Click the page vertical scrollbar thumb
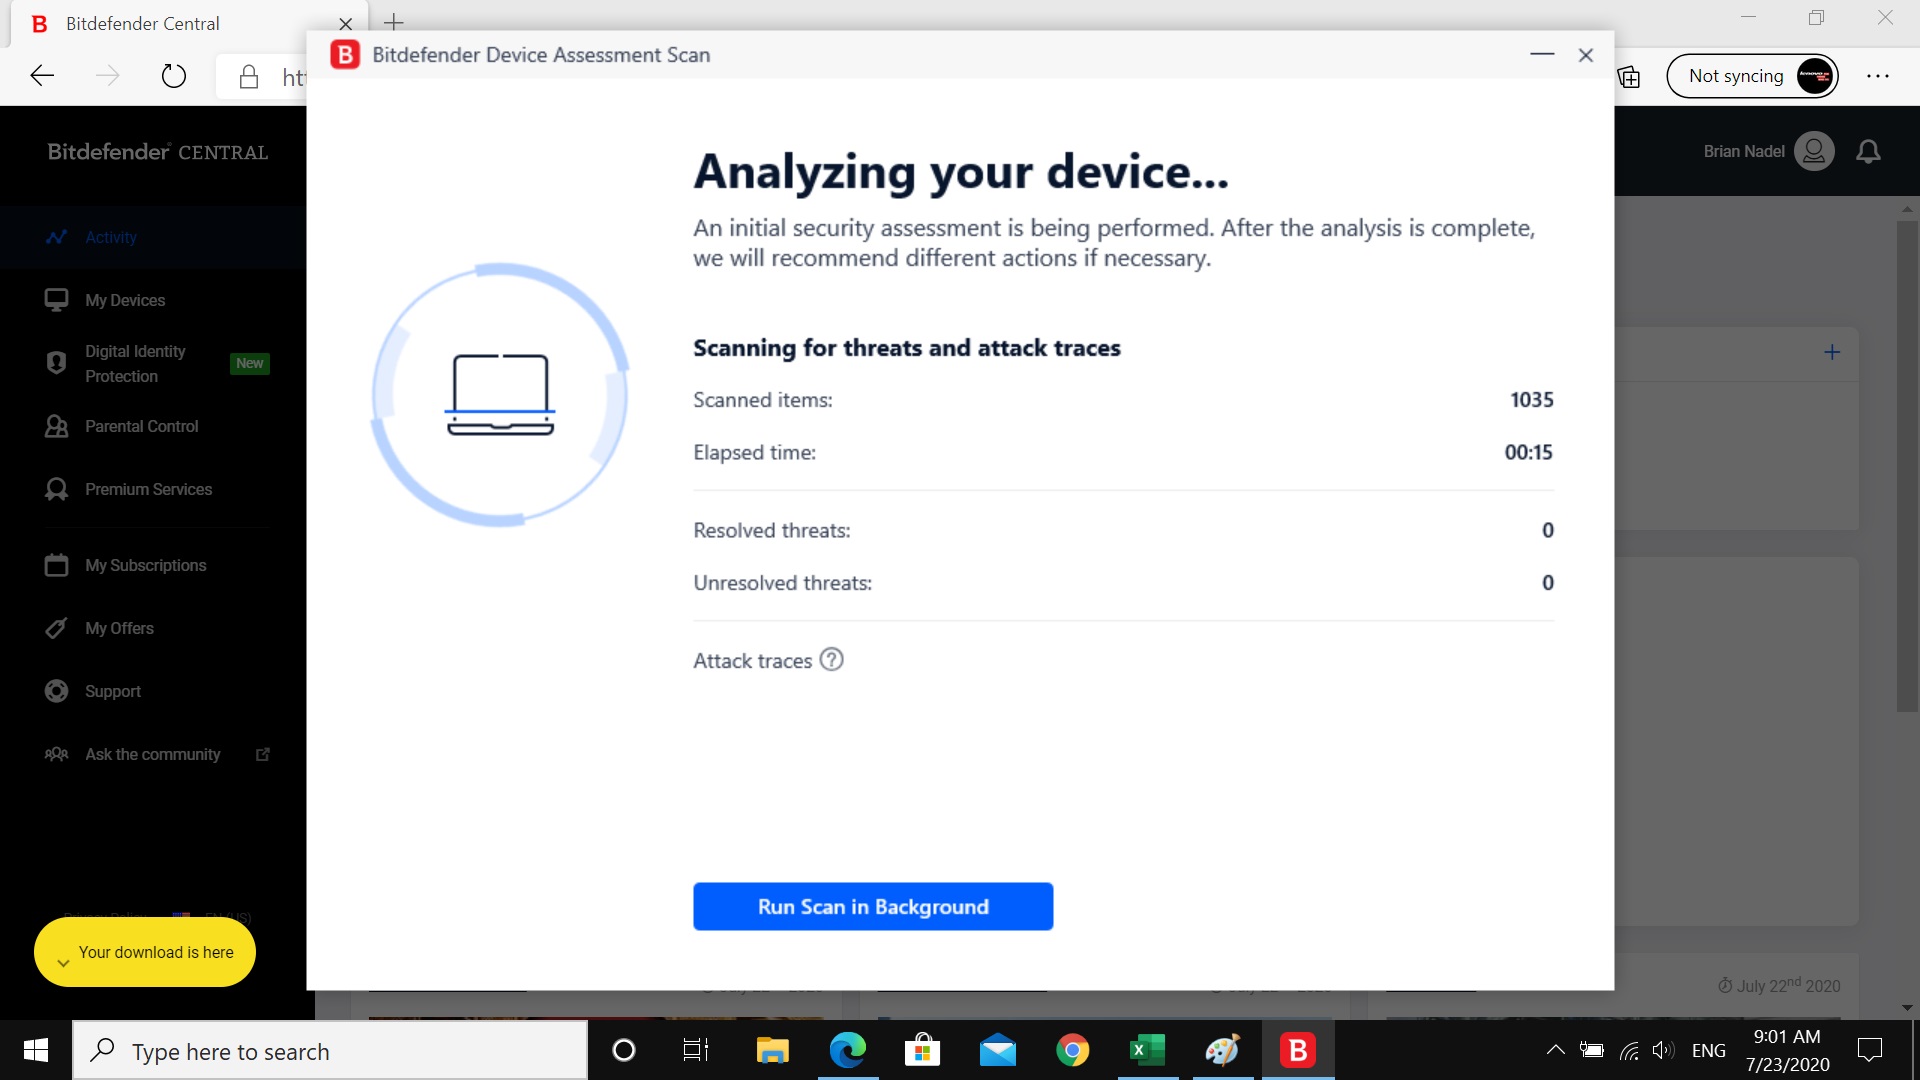Viewport: 1920px width, 1080px height. point(1907,465)
